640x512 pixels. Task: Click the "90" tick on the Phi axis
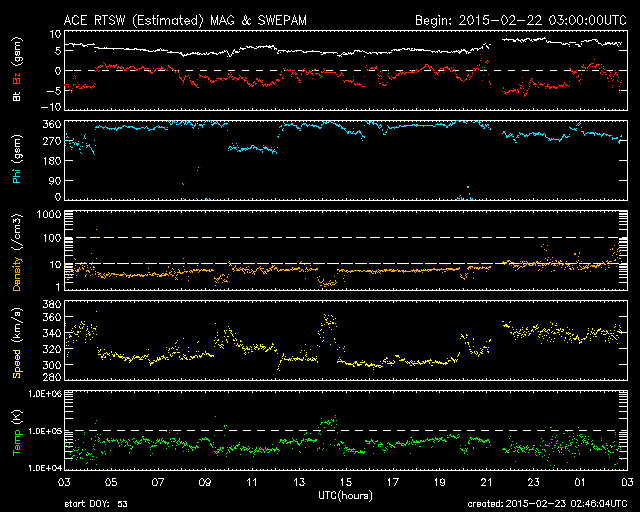click(55, 180)
